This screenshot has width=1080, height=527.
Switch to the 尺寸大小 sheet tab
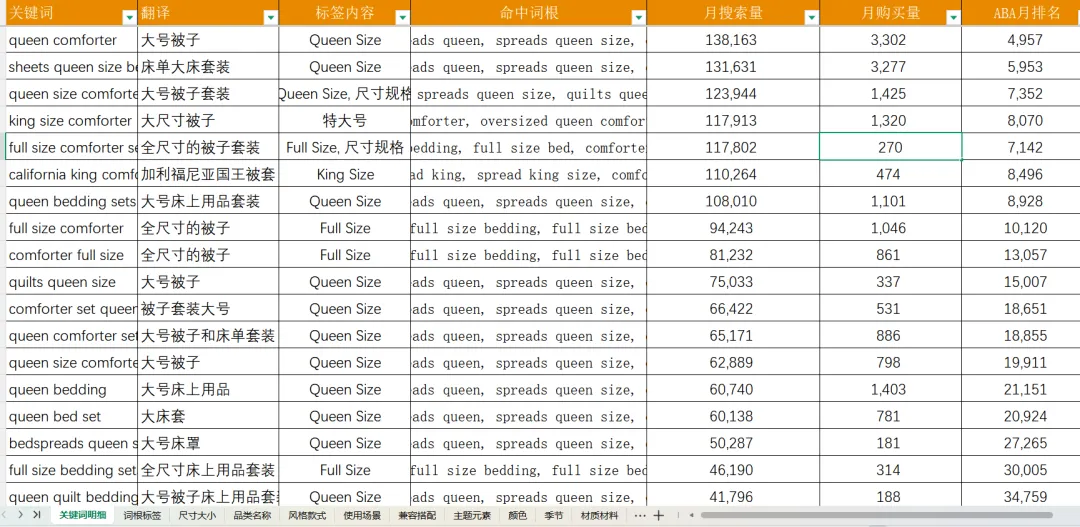pyautogui.click(x=197, y=515)
